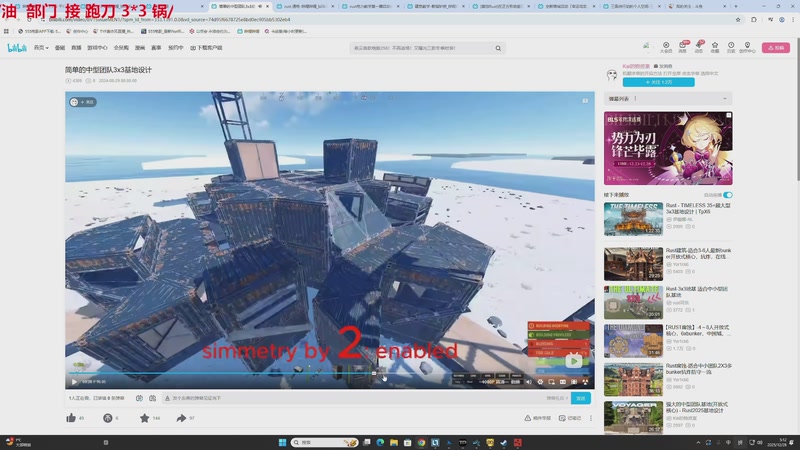Image resolution: width=800 pixels, height=450 pixels.
Task: Open a new browser tab with plus button
Action: click(736, 6)
